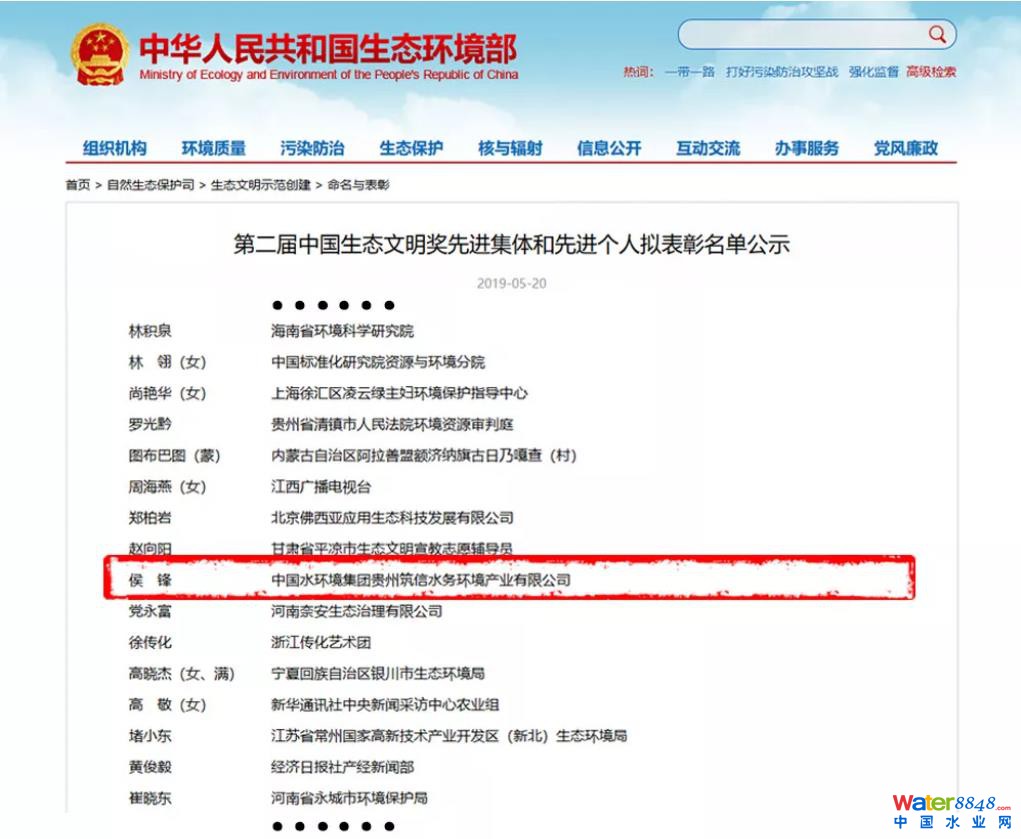Image resolution: width=1021 pixels, height=839 pixels.
Task: Select the 互动交流 navigation item
Action: click(x=708, y=148)
